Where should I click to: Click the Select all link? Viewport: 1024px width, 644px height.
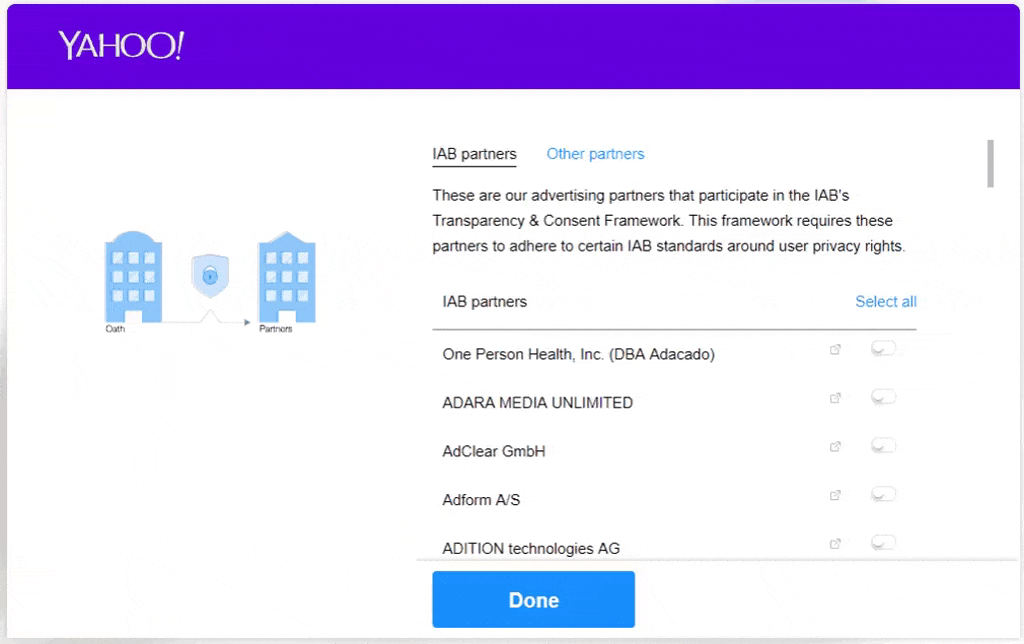pyautogui.click(x=885, y=302)
